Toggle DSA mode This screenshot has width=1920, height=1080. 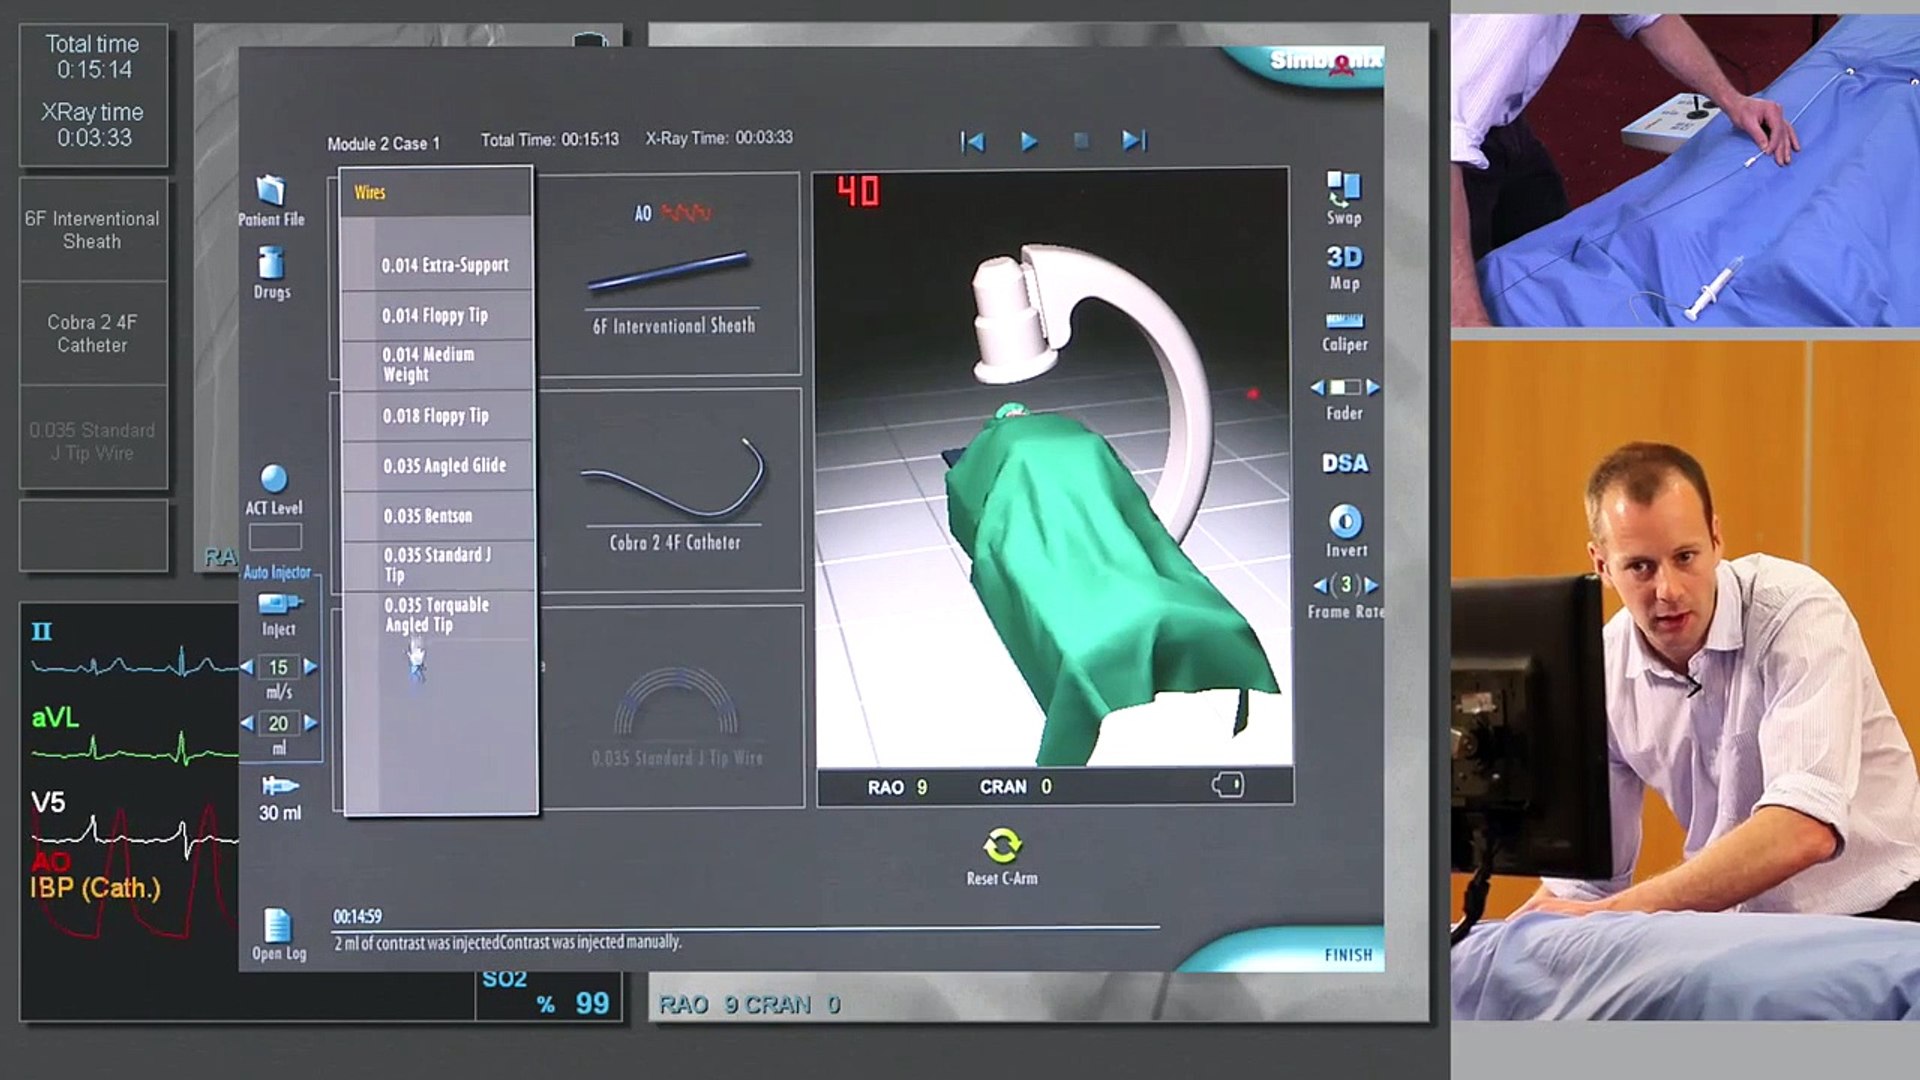(x=1344, y=463)
